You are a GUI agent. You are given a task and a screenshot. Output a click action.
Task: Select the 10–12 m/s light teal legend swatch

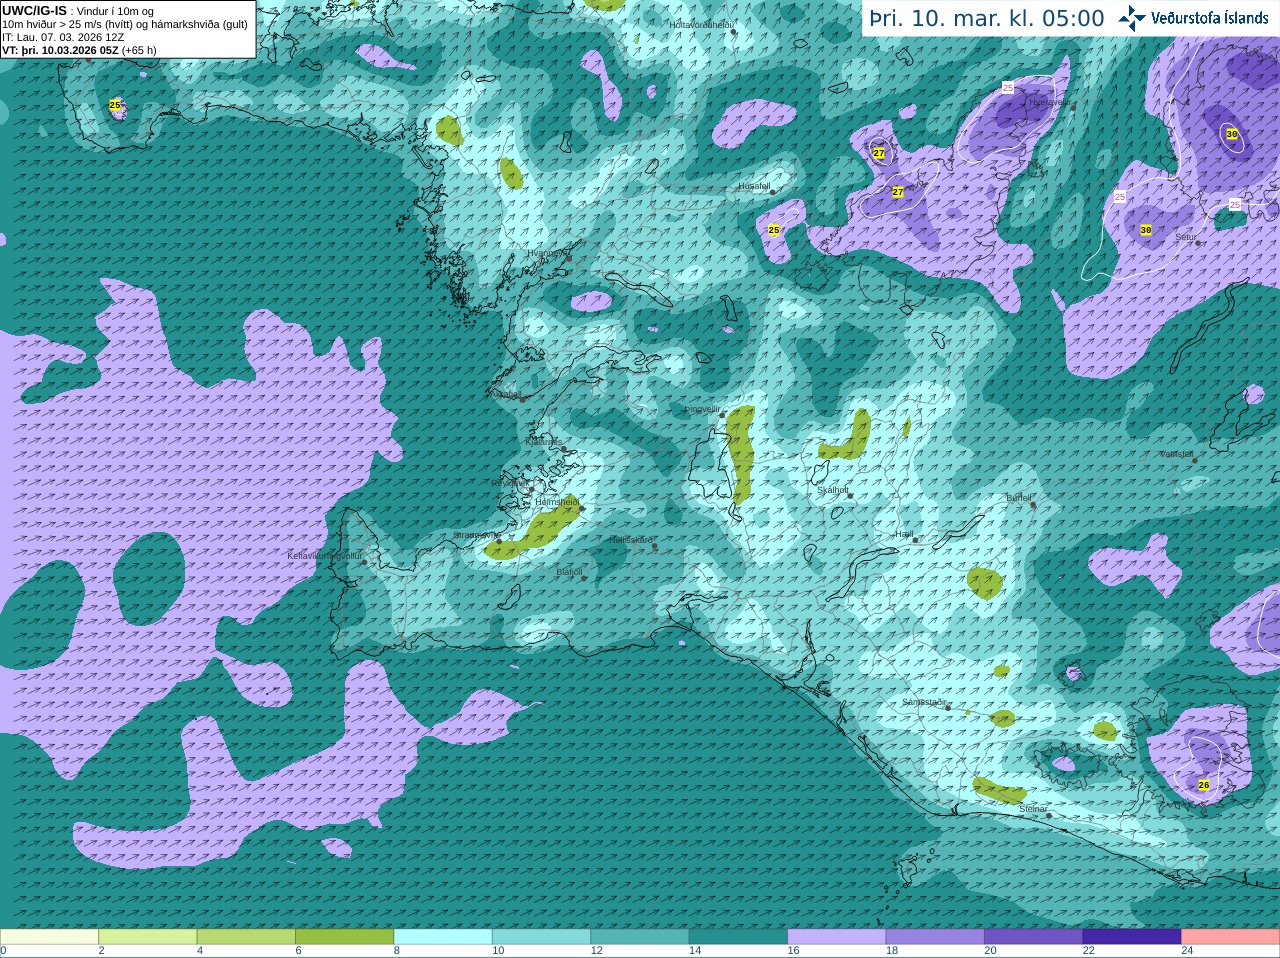click(x=541, y=937)
